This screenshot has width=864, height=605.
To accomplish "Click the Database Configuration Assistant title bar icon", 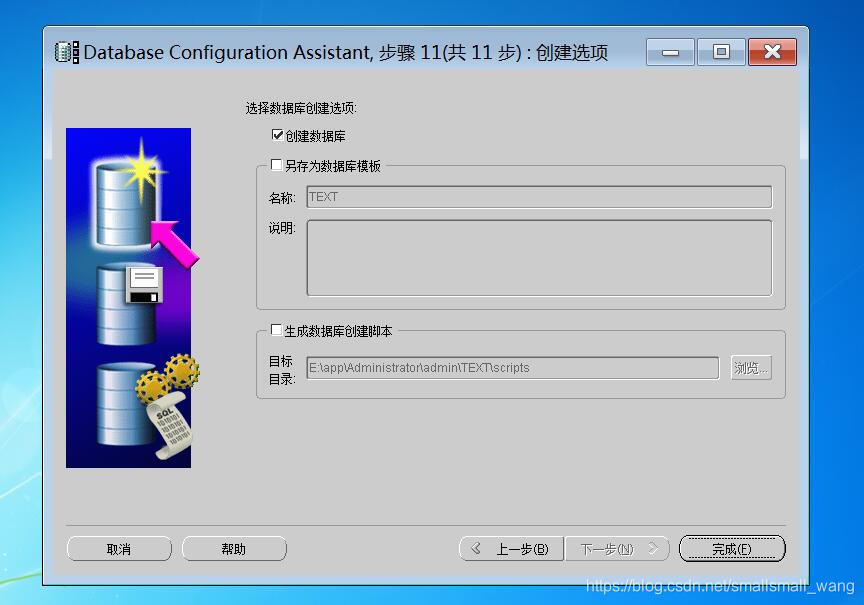I will click(x=67, y=52).
